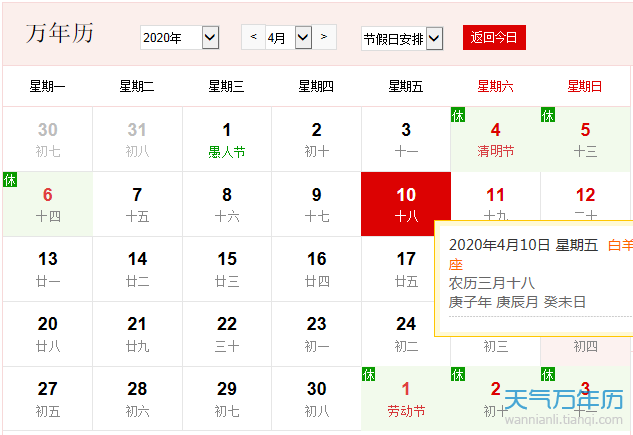Viewport: 633px width, 435px height.
Task: Select April 11 date
Action: pos(495,196)
